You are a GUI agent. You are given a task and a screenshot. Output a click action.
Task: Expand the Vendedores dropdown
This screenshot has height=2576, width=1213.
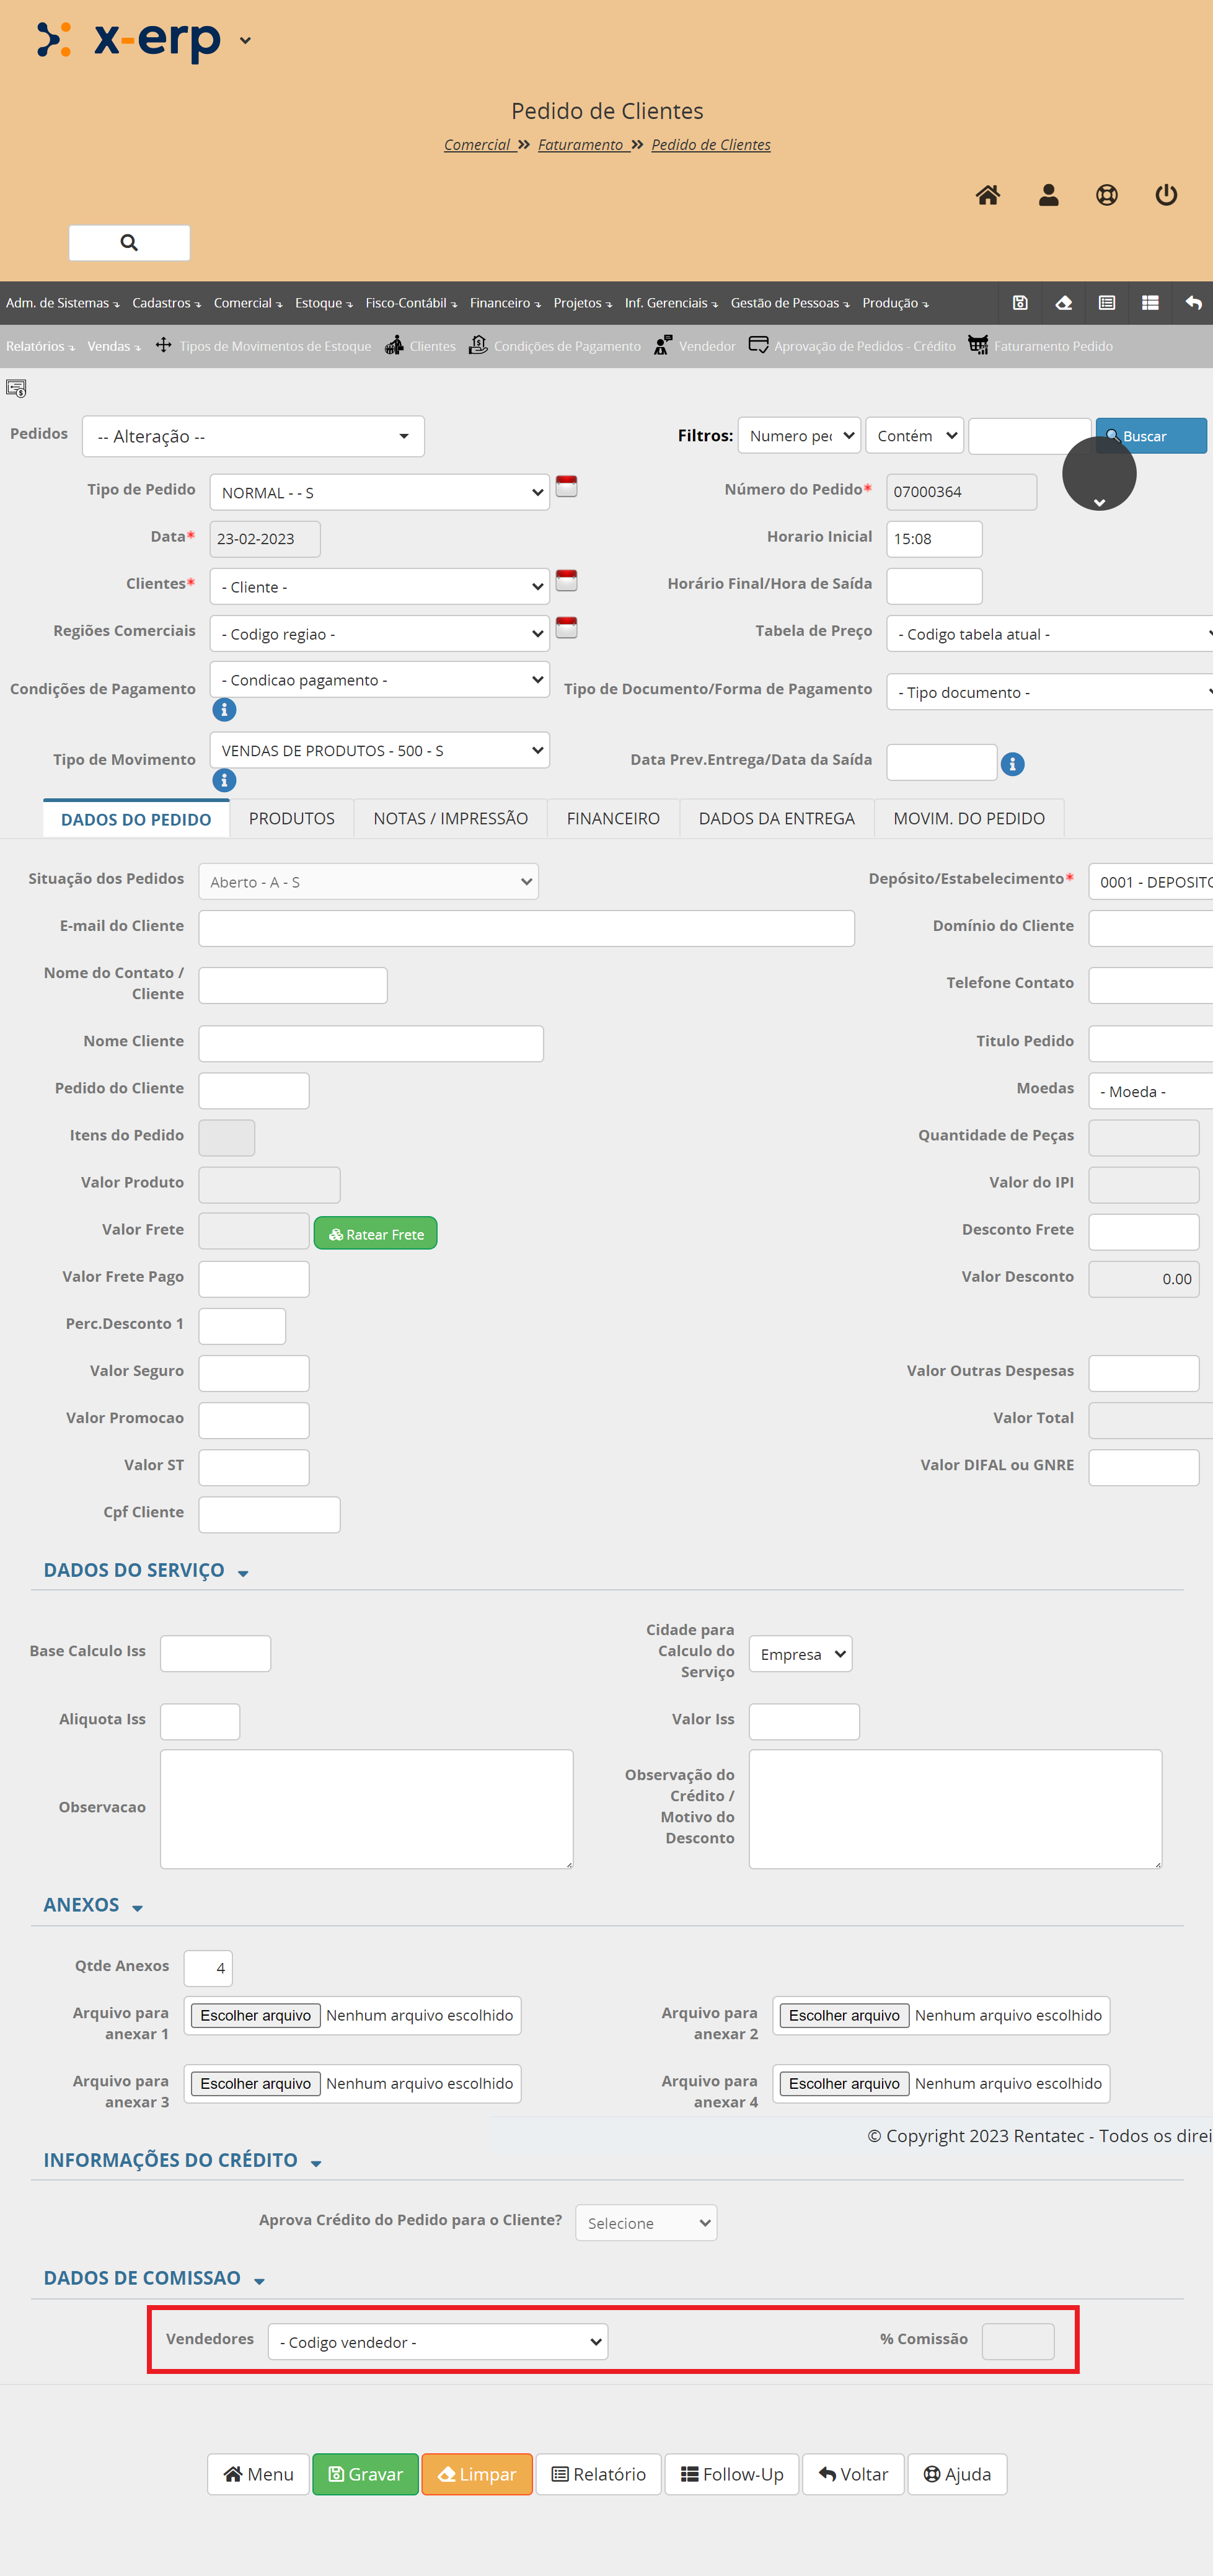[437, 2341]
